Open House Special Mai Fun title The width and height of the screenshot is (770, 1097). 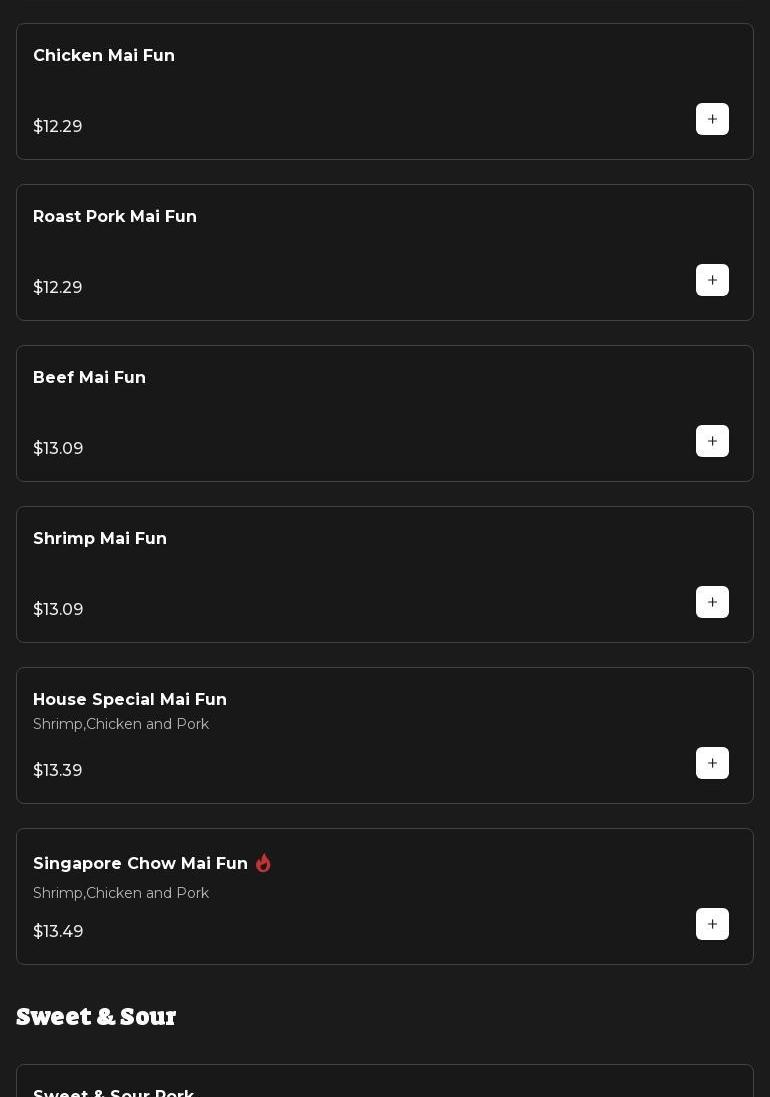(x=130, y=700)
